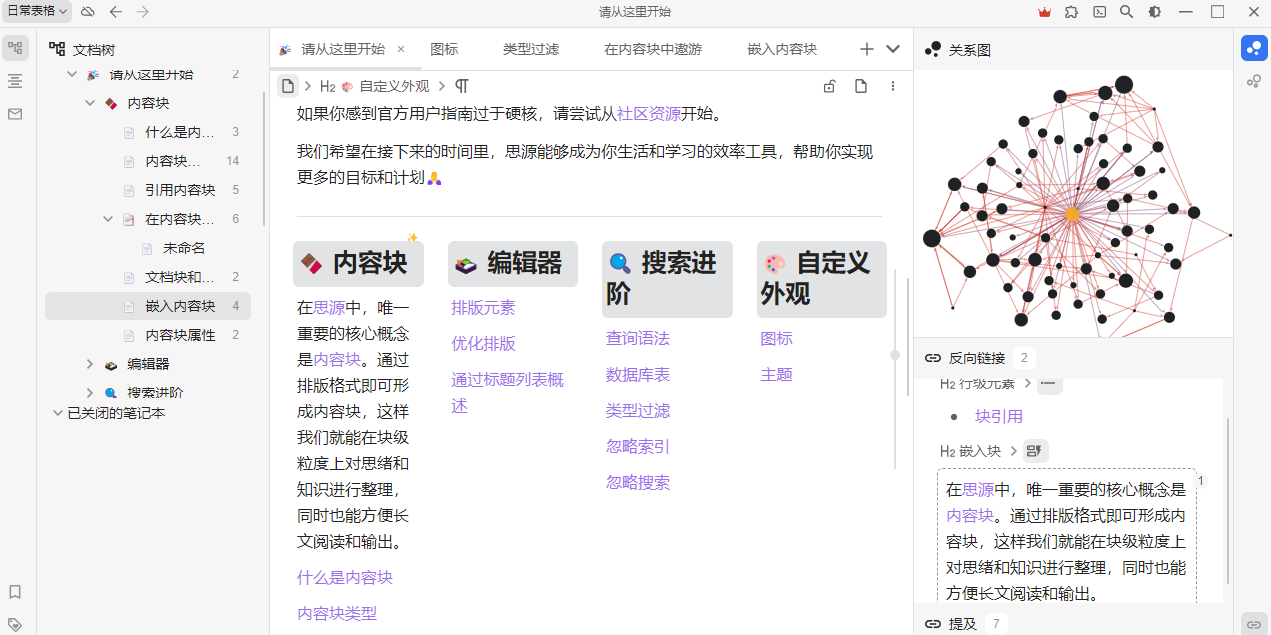
Task: Click embed block icon after 嵌入块
Action: point(1036,451)
